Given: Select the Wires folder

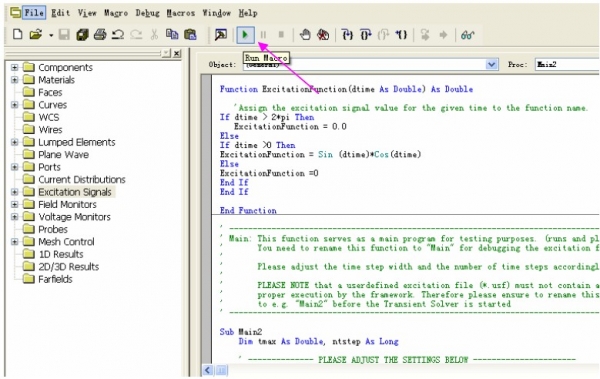Looking at the screenshot, I should click(x=50, y=130).
